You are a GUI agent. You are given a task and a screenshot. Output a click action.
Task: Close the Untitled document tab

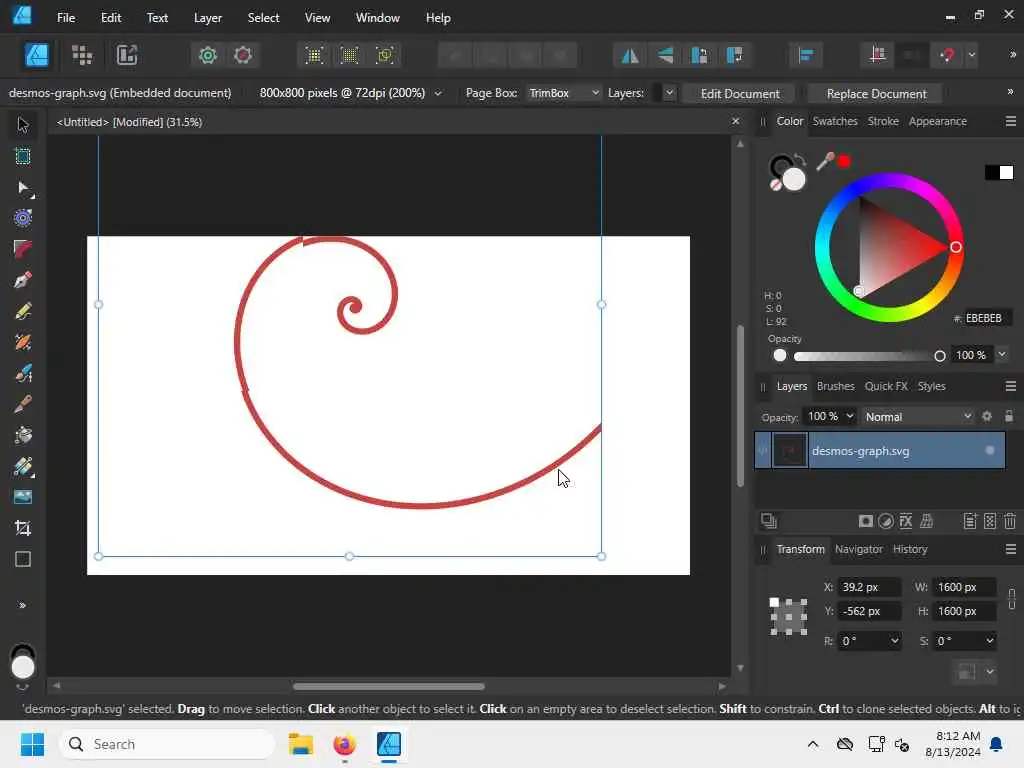735,121
